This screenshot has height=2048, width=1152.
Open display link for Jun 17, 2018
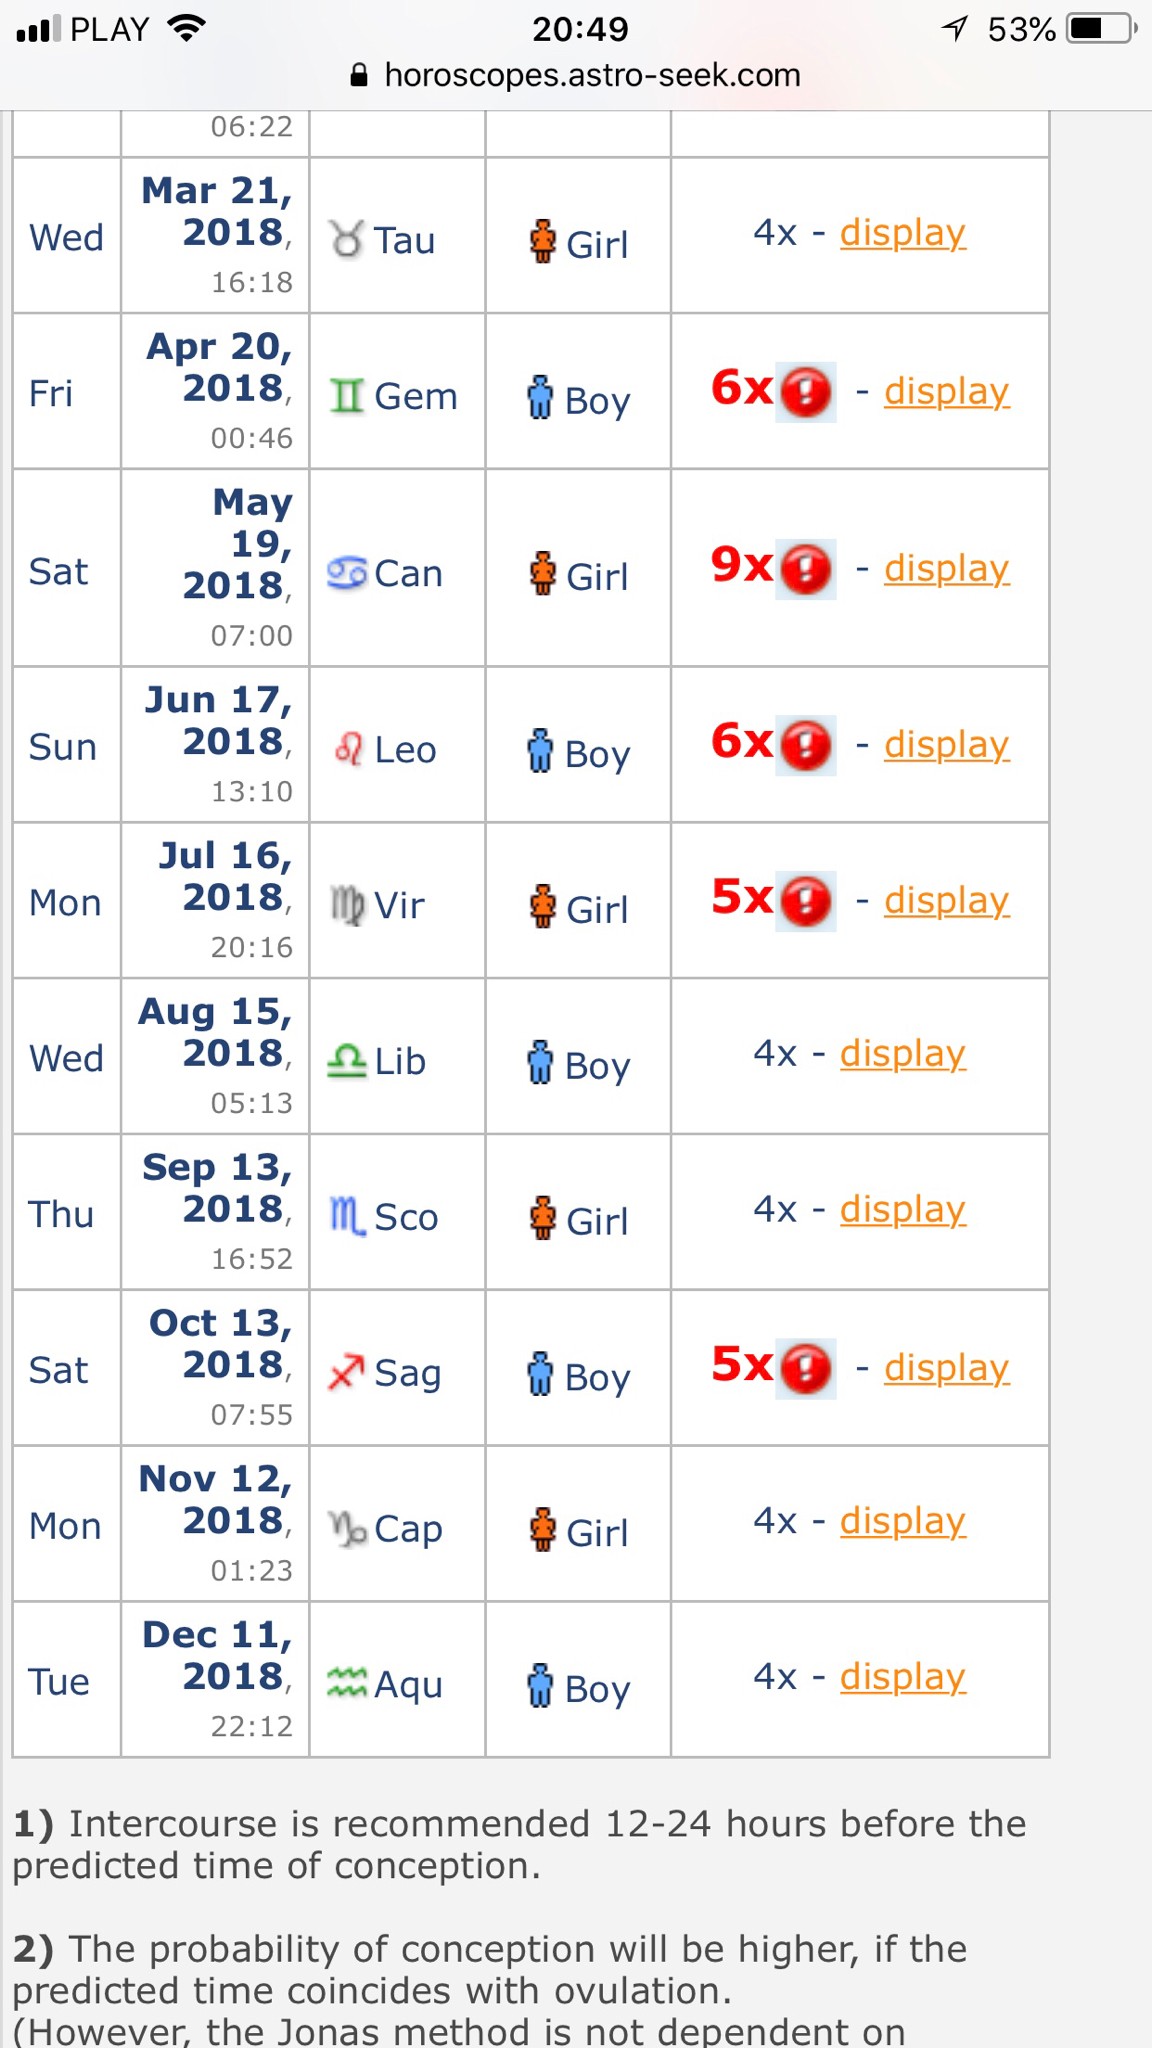[946, 745]
